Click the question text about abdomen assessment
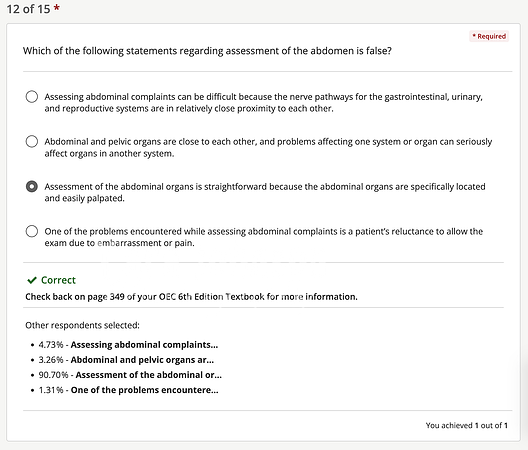 pos(207,51)
